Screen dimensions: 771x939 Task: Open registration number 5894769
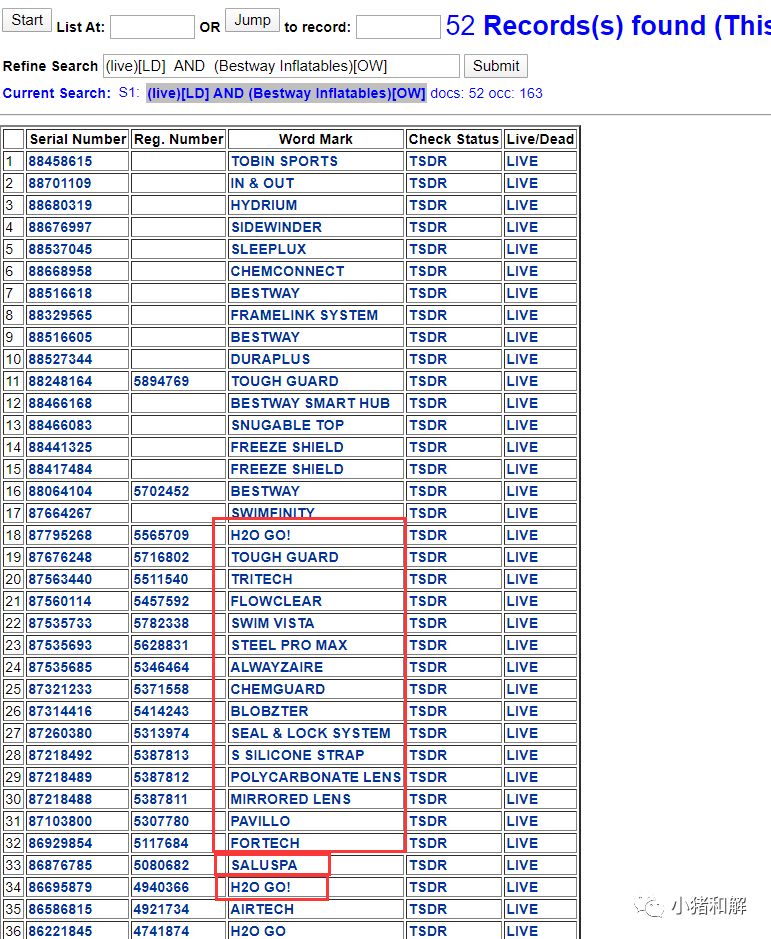(161, 381)
